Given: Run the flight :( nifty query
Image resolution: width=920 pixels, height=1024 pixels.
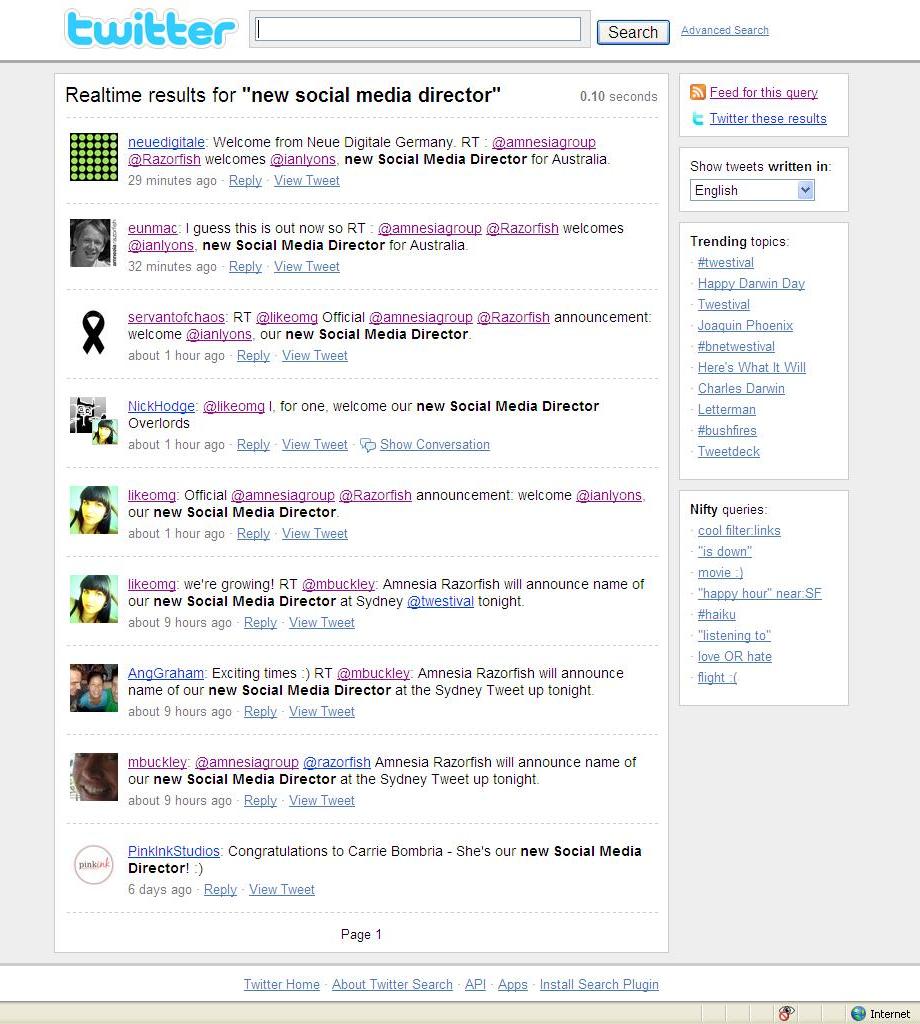Looking at the screenshot, I should coord(717,677).
